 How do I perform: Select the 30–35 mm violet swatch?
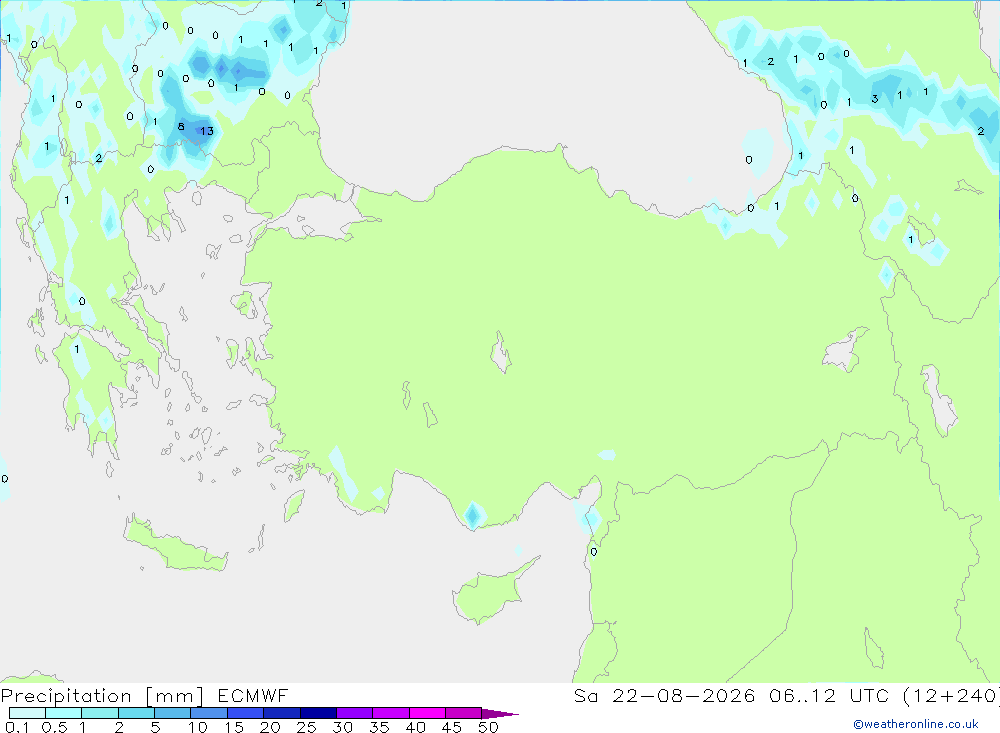click(355, 713)
